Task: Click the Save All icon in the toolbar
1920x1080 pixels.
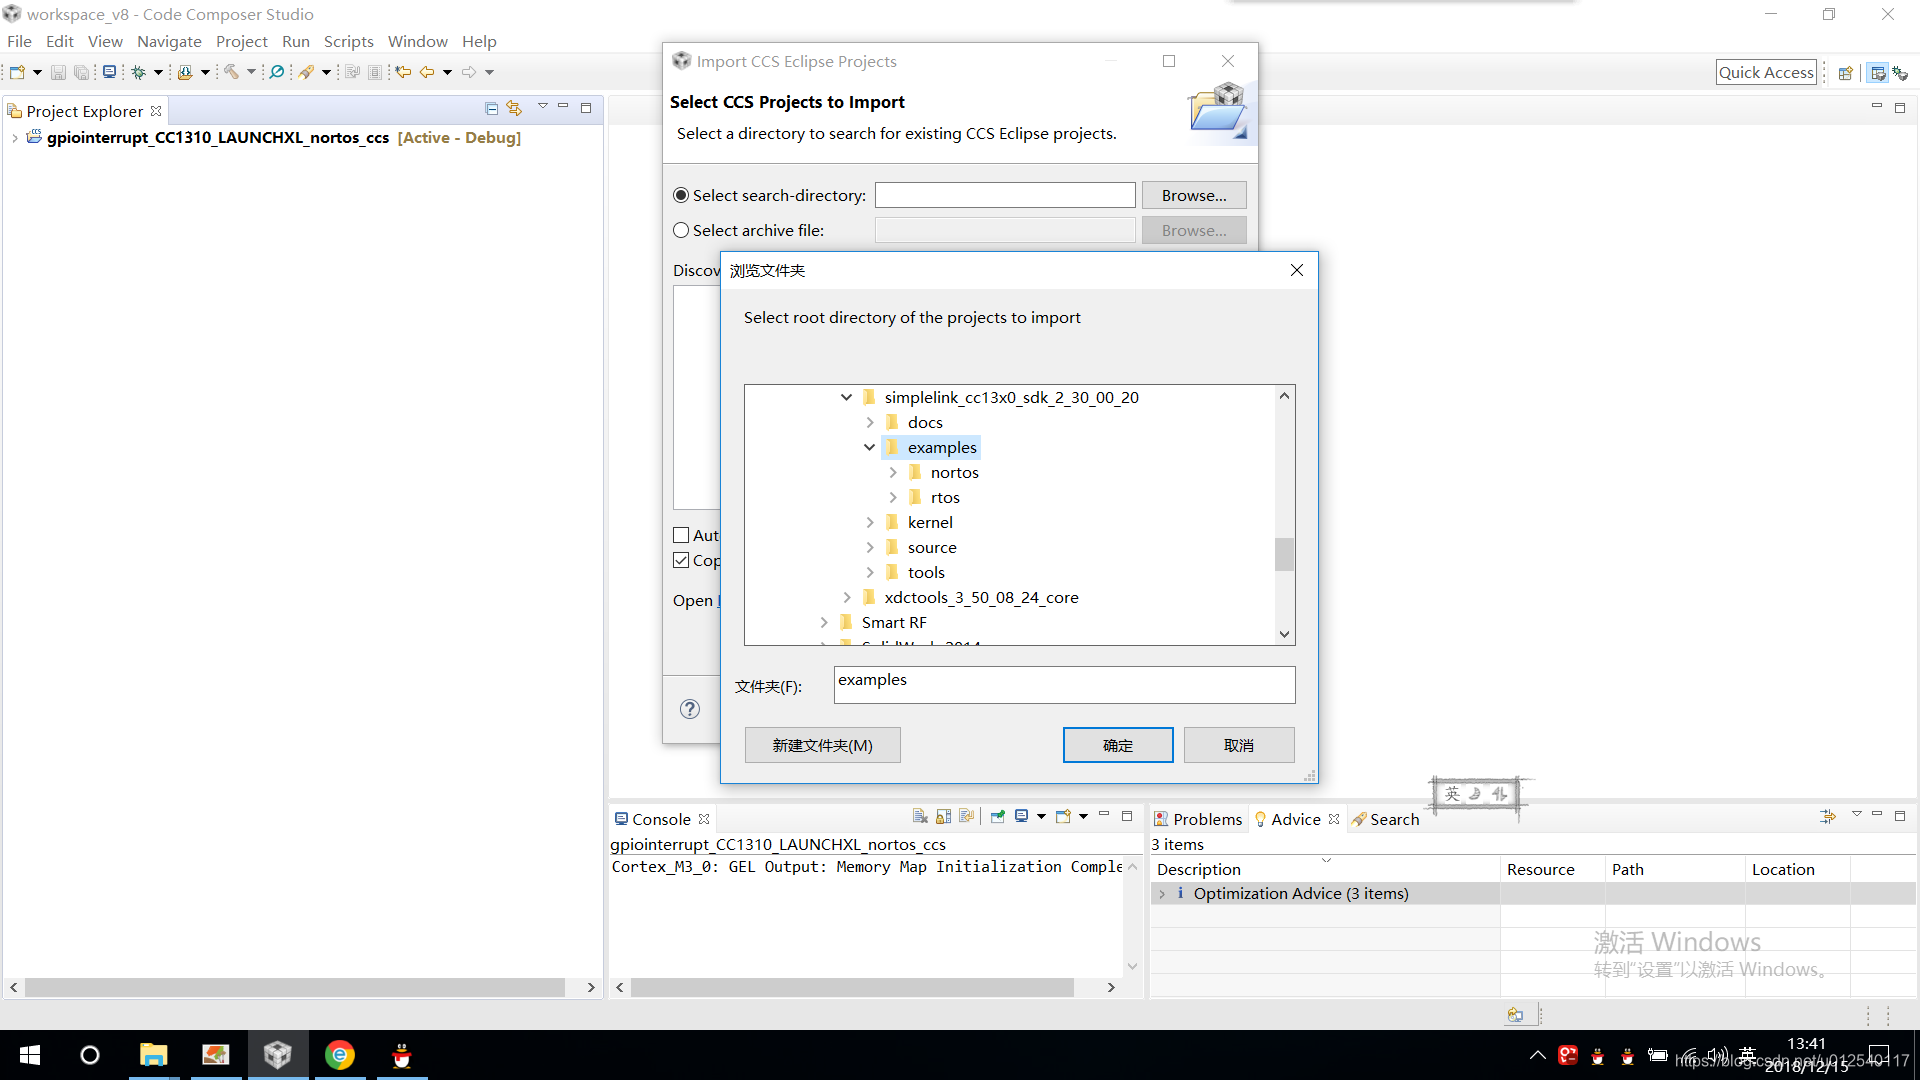Action: pos(82,72)
